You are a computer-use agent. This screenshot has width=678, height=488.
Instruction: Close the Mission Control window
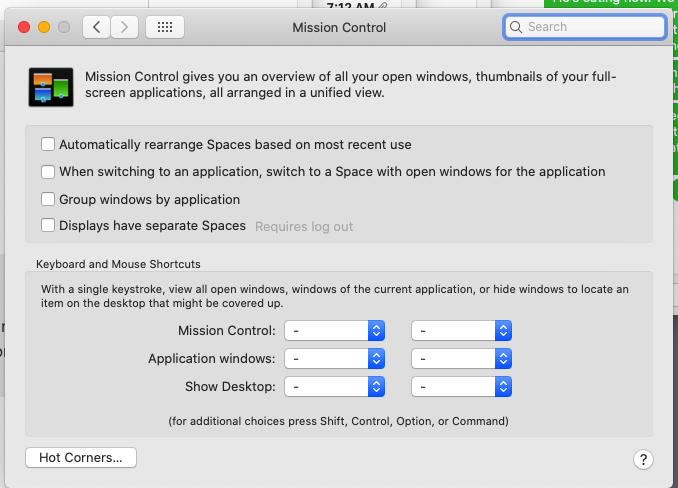pos(24,27)
